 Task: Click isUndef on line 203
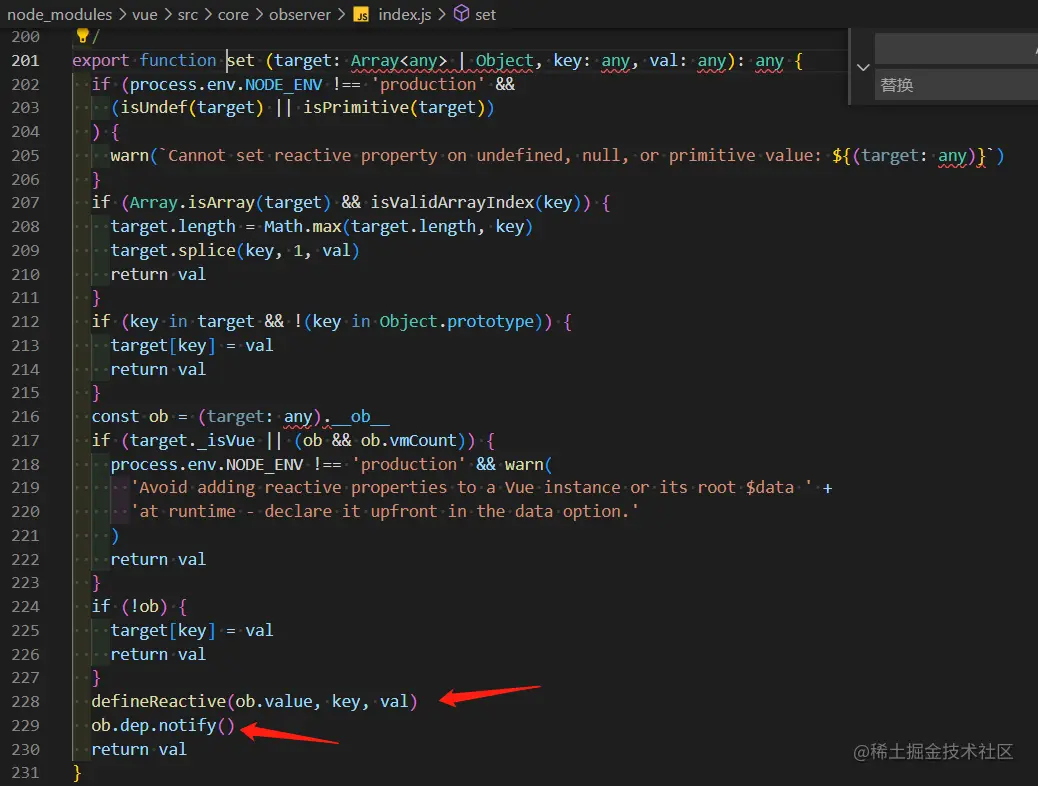click(x=154, y=107)
